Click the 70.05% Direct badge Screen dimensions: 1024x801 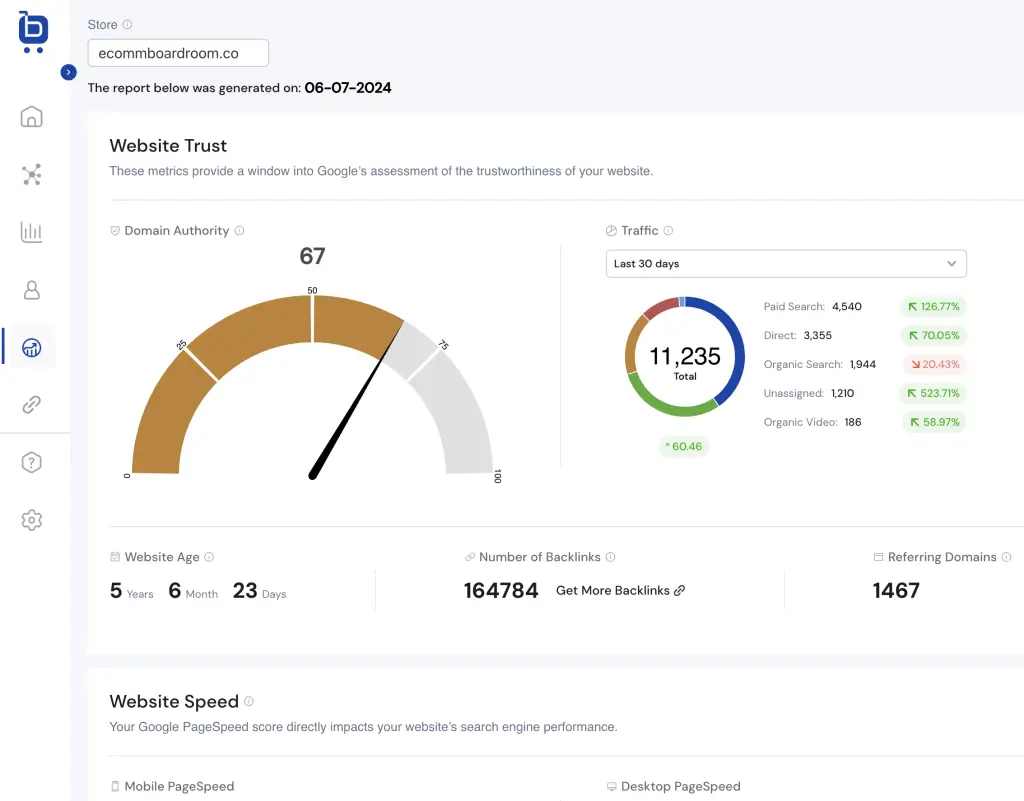pyautogui.click(x=933, y=335)
